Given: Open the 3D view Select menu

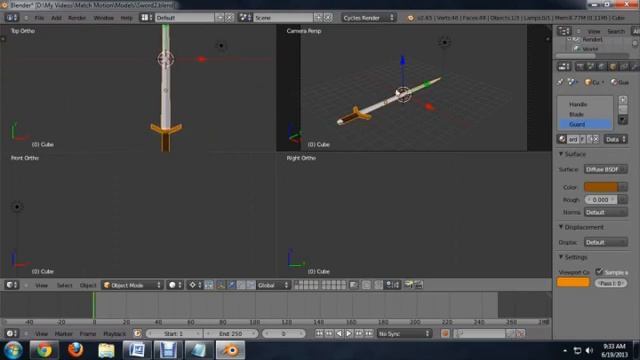Looking at the screenshot, I should pyautogui.click(x=64, y=285).
